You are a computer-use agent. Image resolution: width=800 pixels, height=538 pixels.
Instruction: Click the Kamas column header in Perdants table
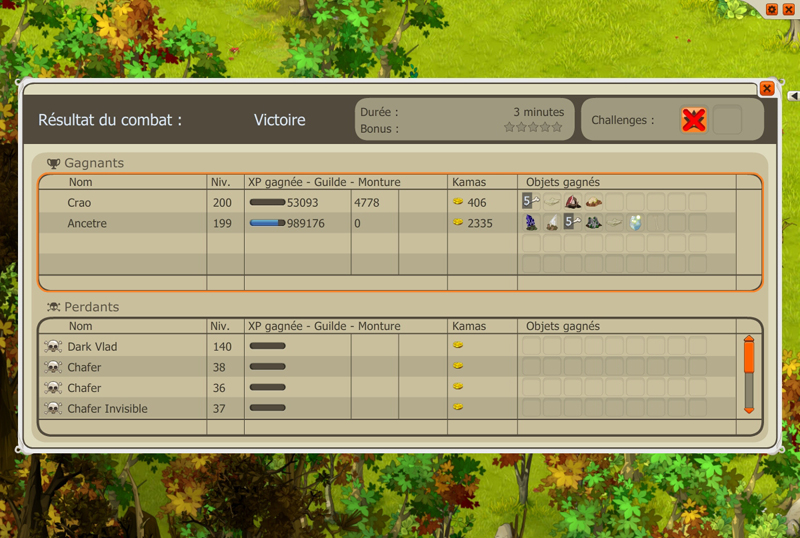[469, 326]
